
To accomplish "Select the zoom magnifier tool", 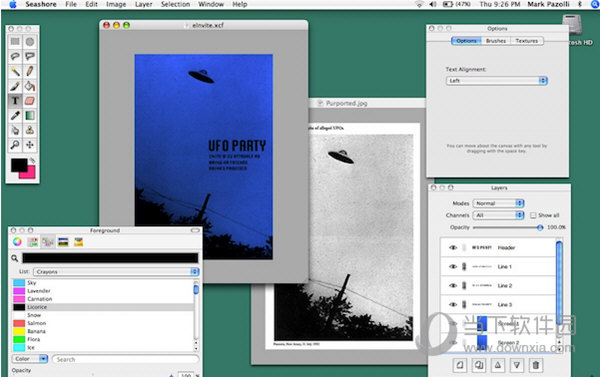I will tap(15, 145).
